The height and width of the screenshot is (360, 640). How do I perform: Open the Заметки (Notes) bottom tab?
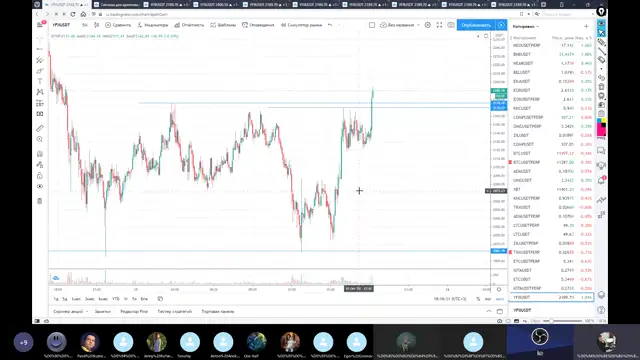click(x=102, y=311)
